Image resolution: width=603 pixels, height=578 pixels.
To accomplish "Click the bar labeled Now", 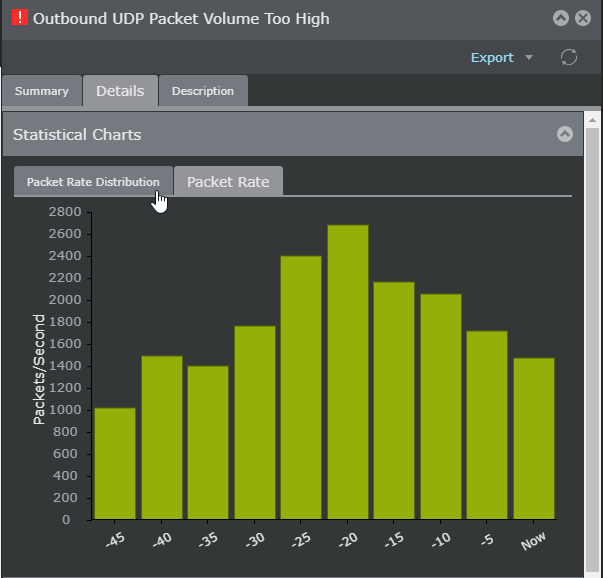I will (534, 439).
